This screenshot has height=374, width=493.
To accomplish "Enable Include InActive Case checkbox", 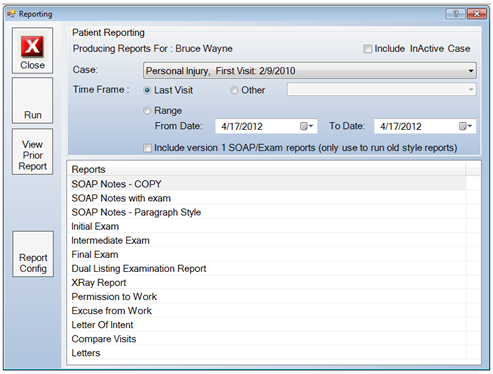I will pos(367,49).
